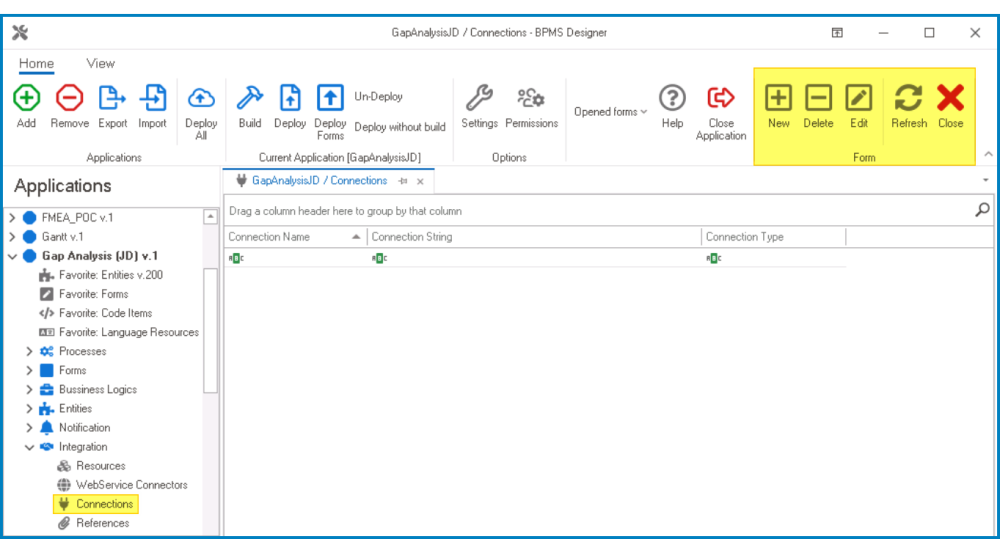Click the Connection String filter cell
This screenshot has height=539, width=1000.
click(534, 258)
